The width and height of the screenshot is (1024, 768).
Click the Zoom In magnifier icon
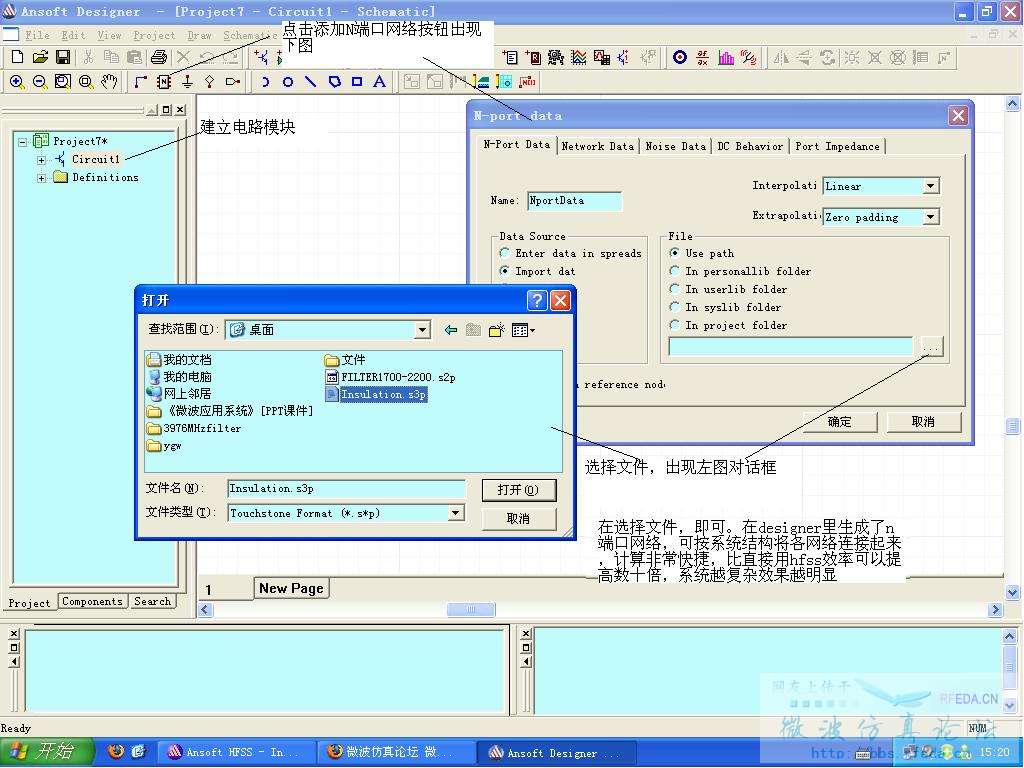pos(17,82)
